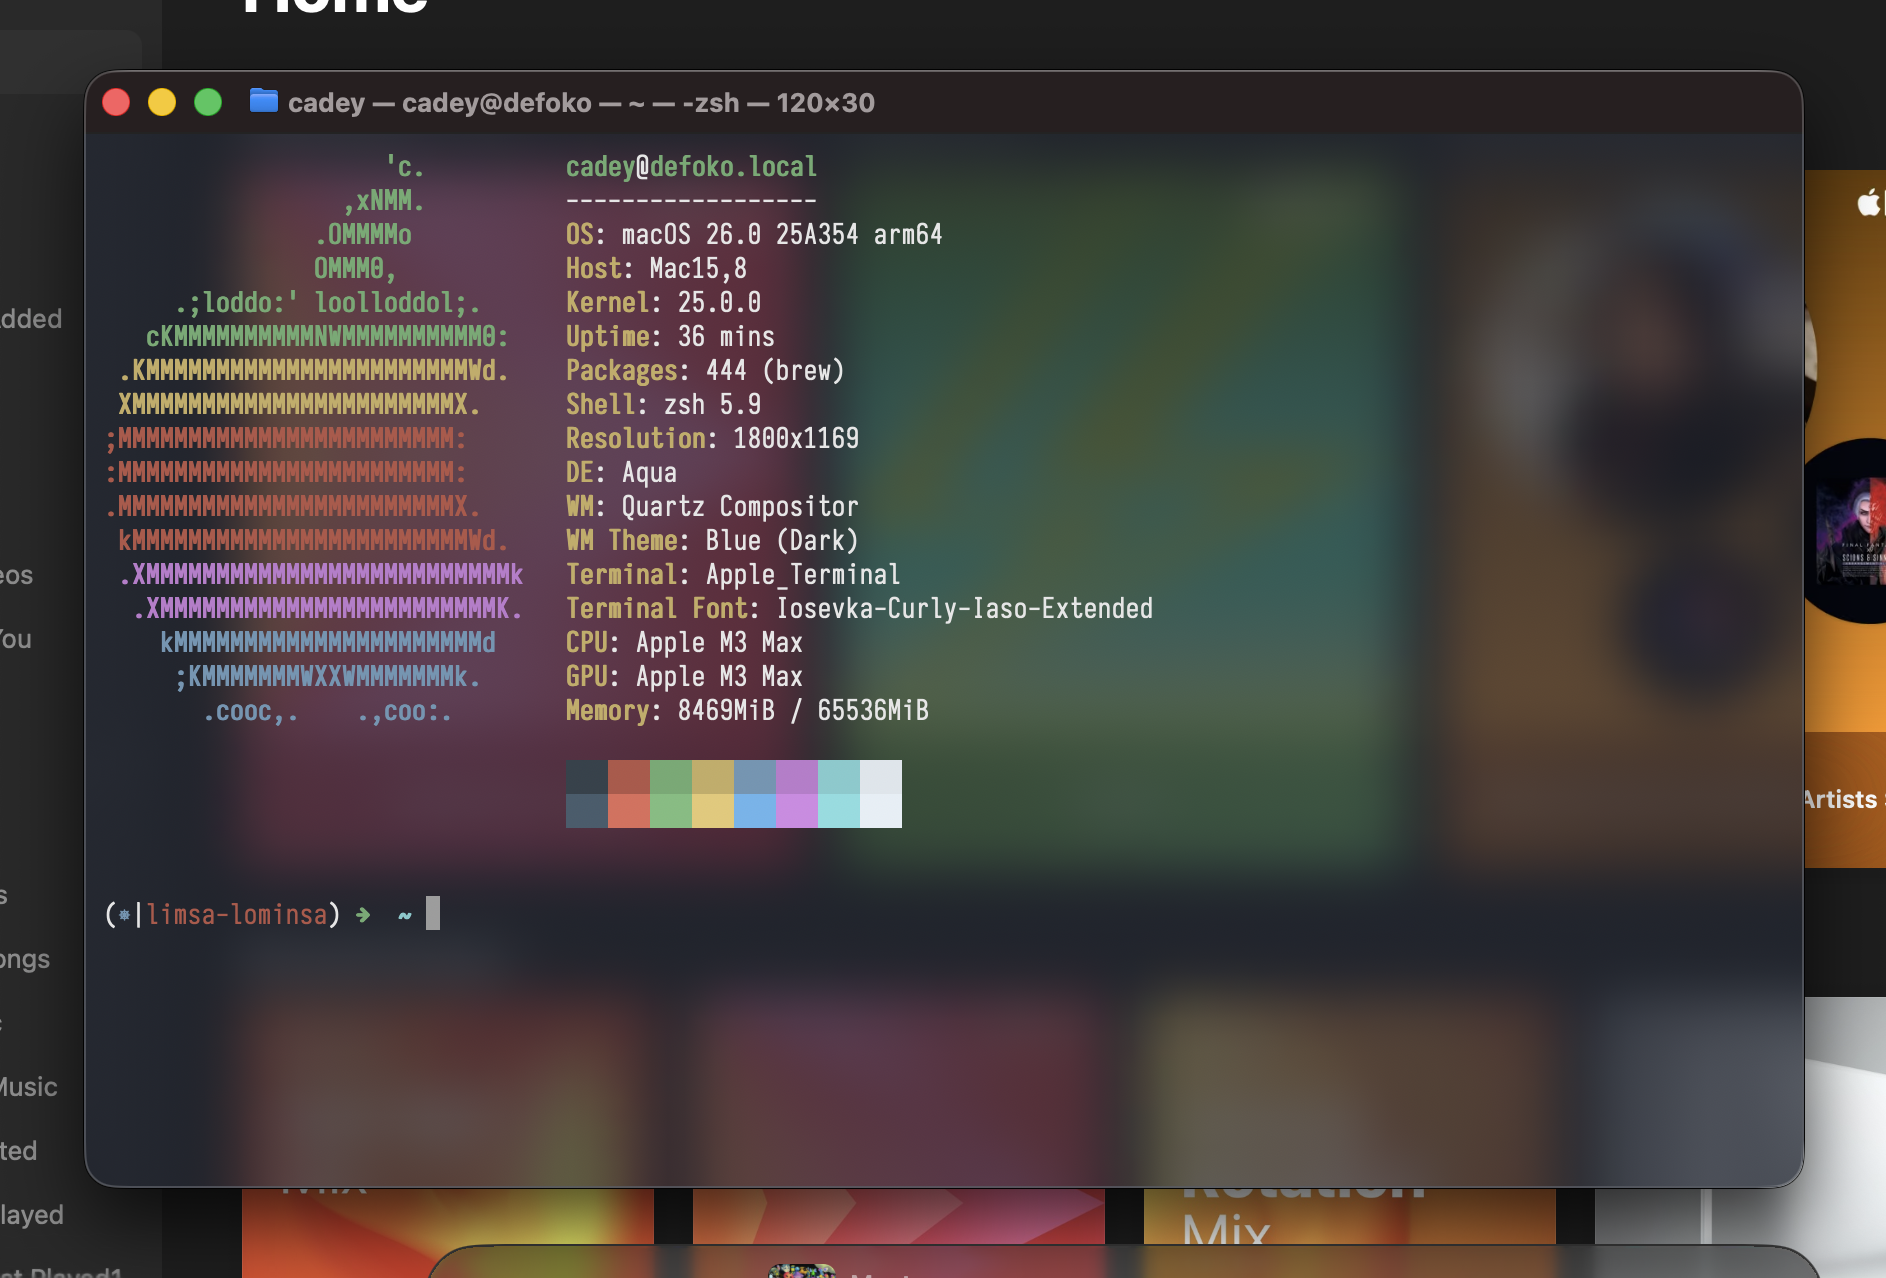The height and width of the screenshot is (1278, 1886).
Task: Select Made for You sidebar item
Action: click(16, 639)
